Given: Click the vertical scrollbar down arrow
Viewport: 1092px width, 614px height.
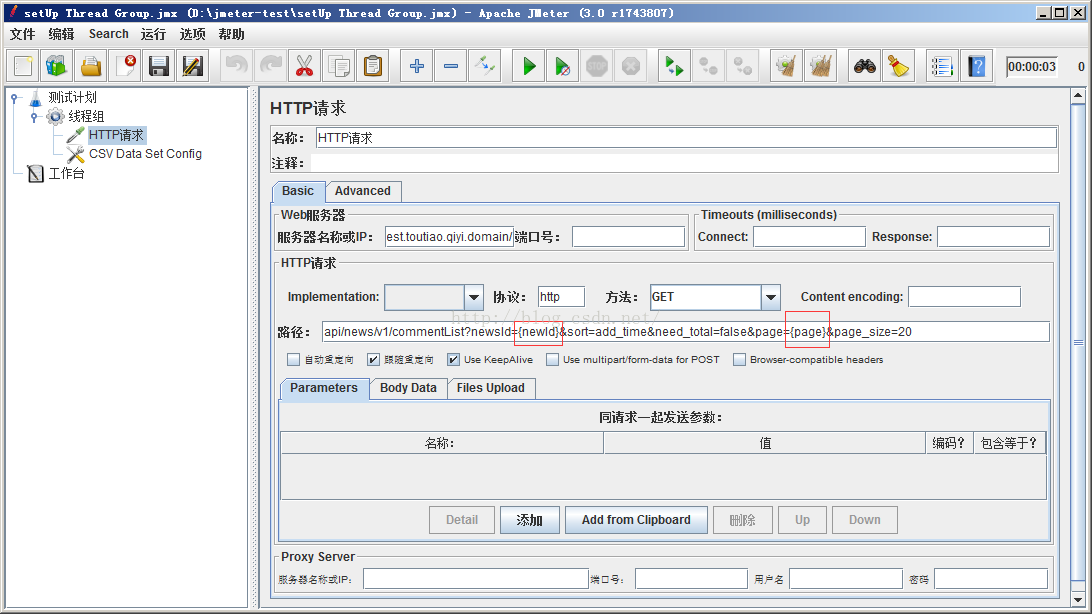Looking at the screenshot, I should coord(1078,600).
